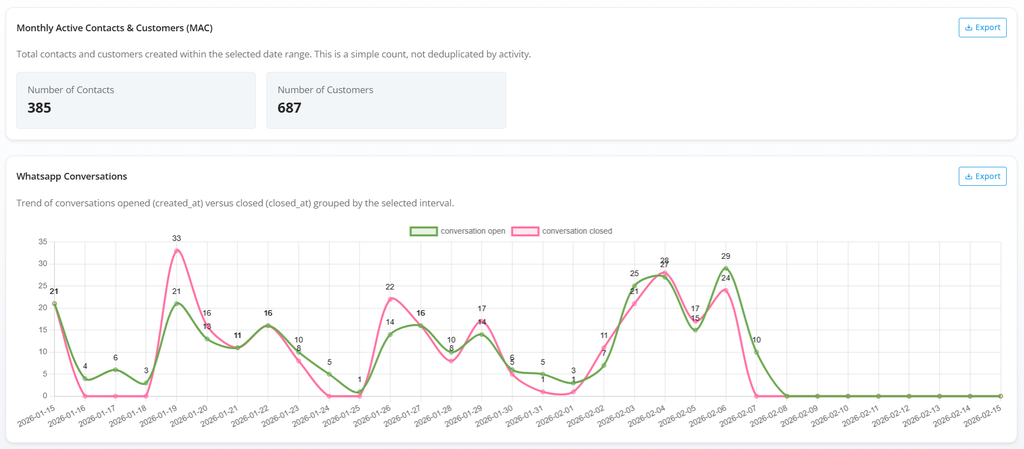Export the Whatsapp Conversations chart data
1024x449 pixels.
(982, 176)
